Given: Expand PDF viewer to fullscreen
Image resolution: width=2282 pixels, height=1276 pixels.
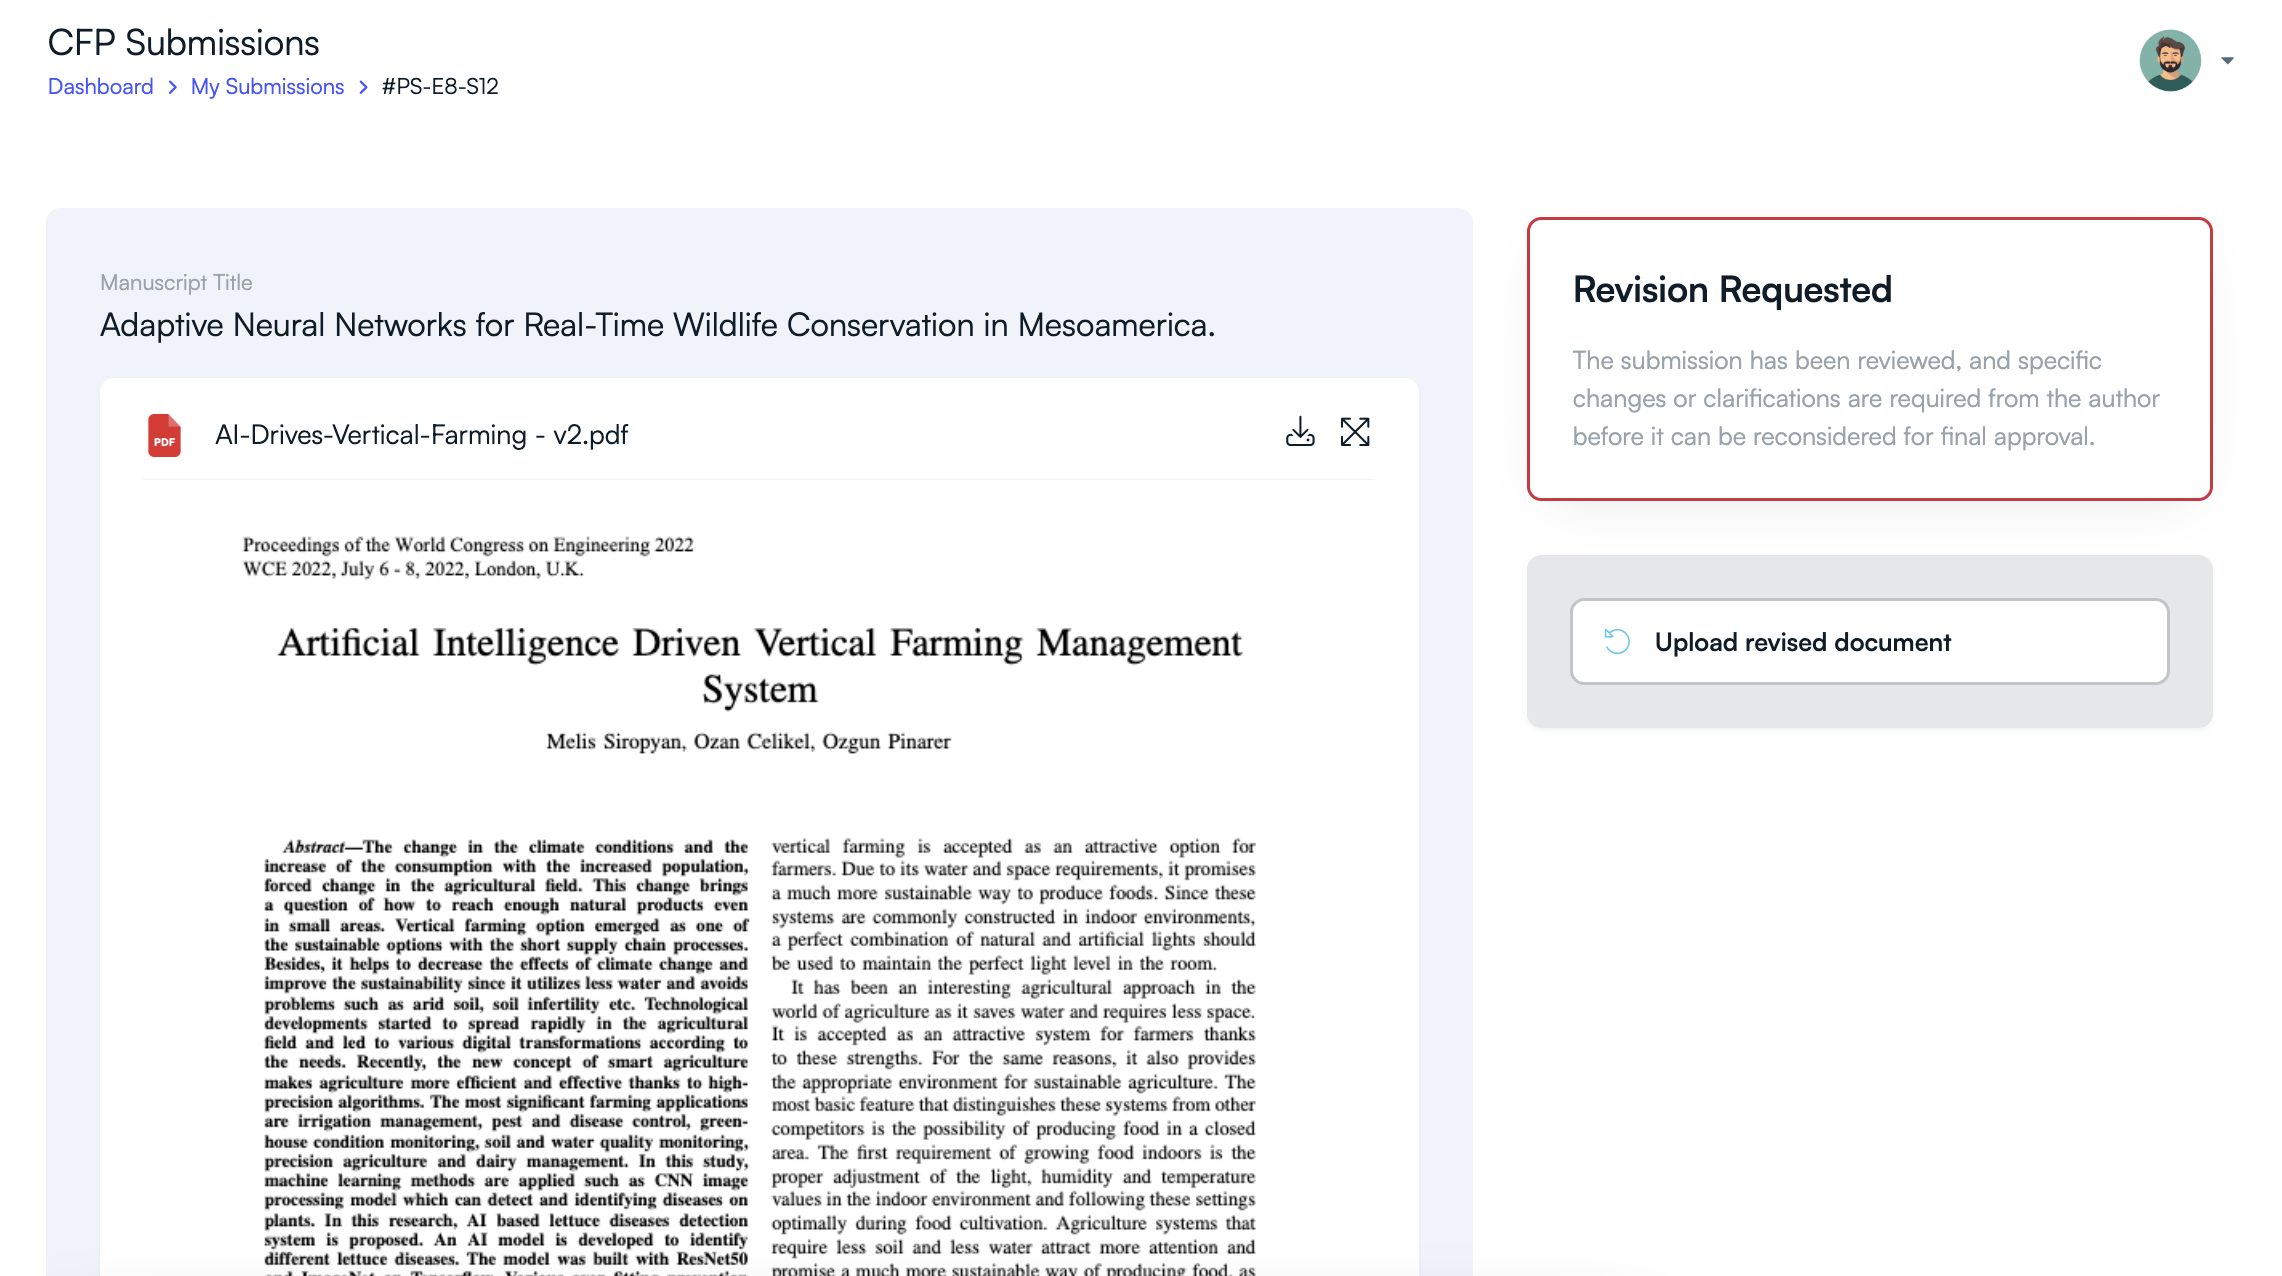Looking at the screenshot, I should point(1355,433).
